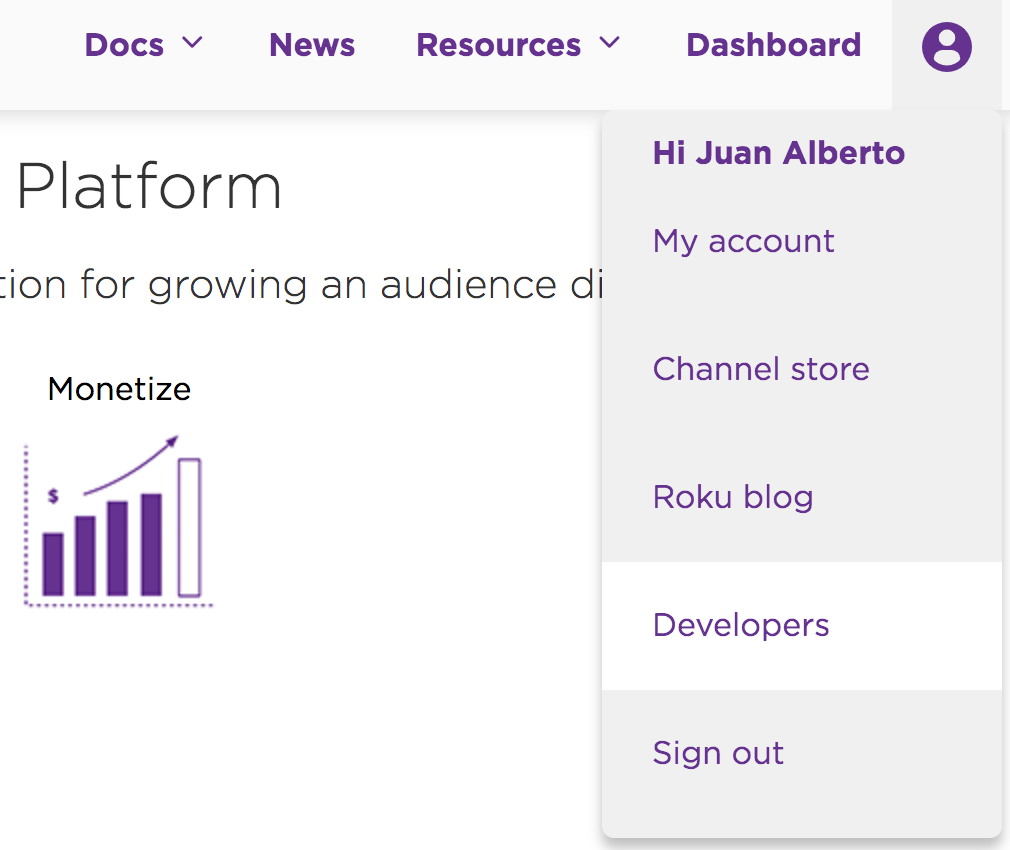1010x850 pixels.
Task: Visit the Roku blog link
Action: click(x=733, y=498)
